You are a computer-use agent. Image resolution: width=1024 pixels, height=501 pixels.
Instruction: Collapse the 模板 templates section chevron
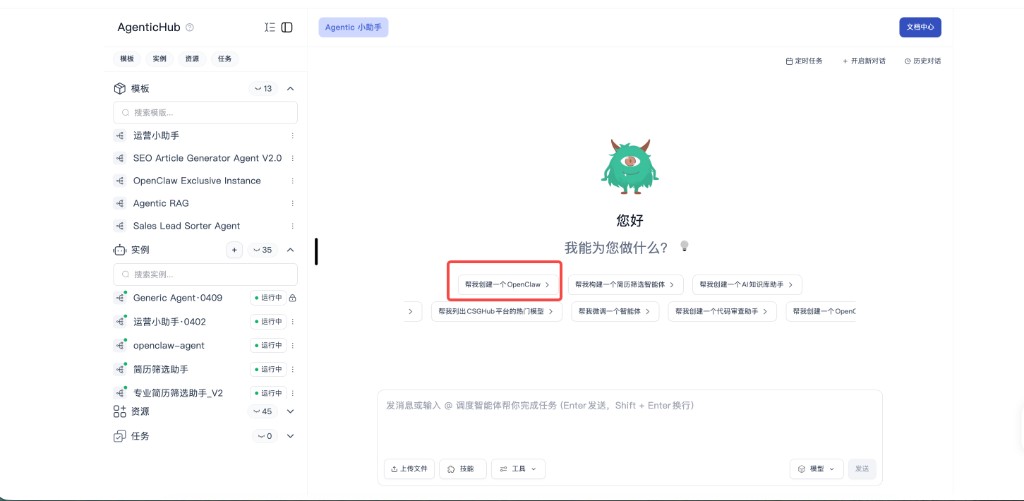point(290,89)
